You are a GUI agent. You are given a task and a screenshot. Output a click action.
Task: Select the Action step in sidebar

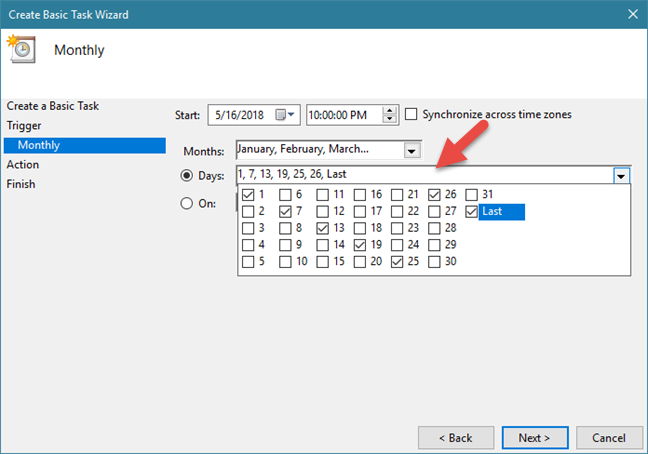point(23,165)
